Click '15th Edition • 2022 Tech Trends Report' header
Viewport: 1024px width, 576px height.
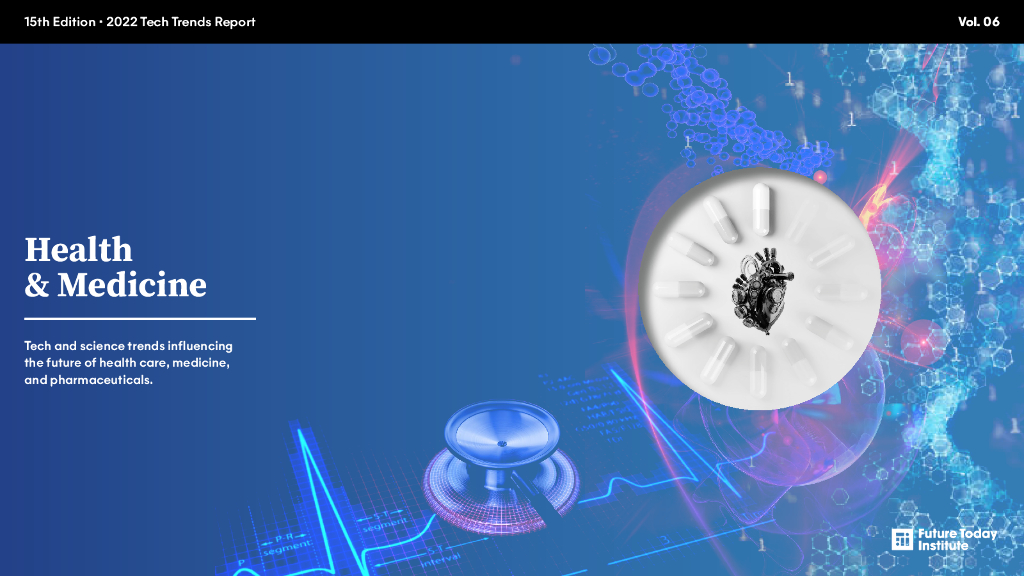[140, 22]
